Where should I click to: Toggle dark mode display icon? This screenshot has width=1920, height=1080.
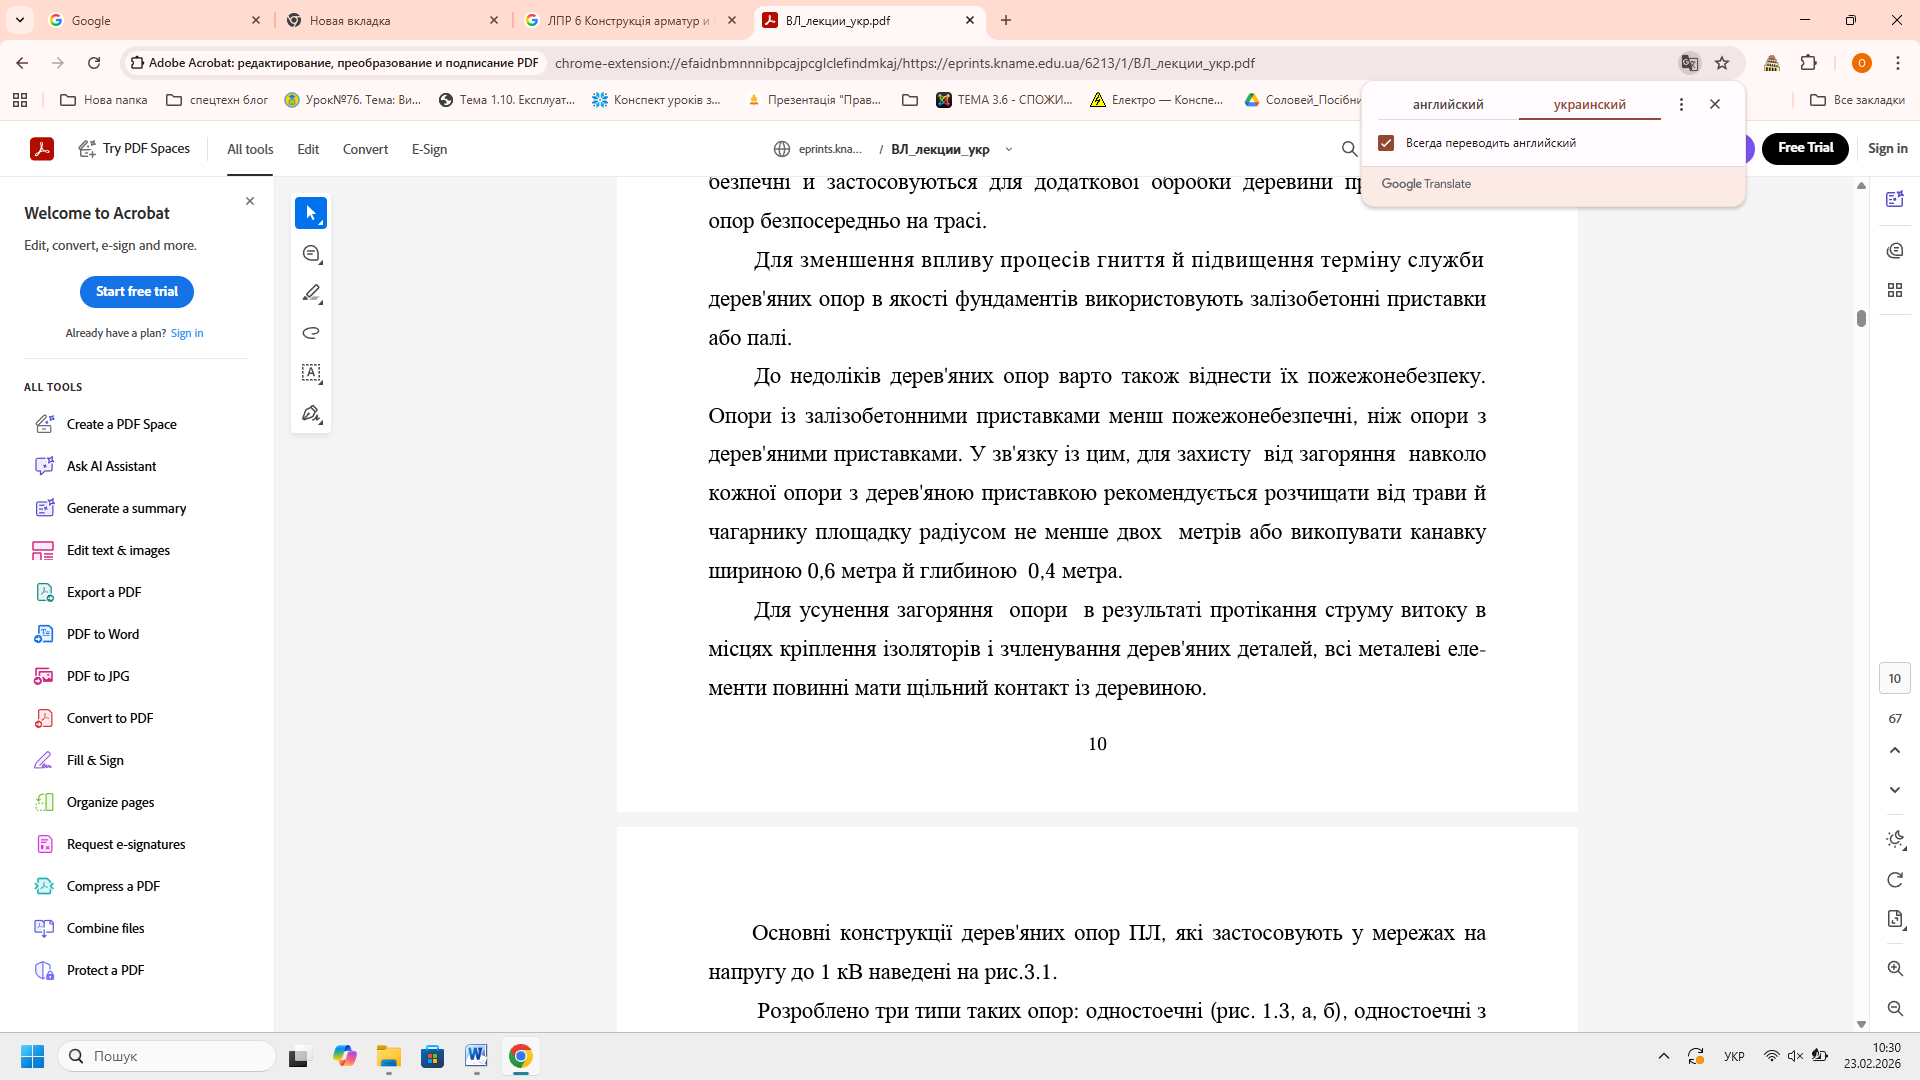[1895, 840]
